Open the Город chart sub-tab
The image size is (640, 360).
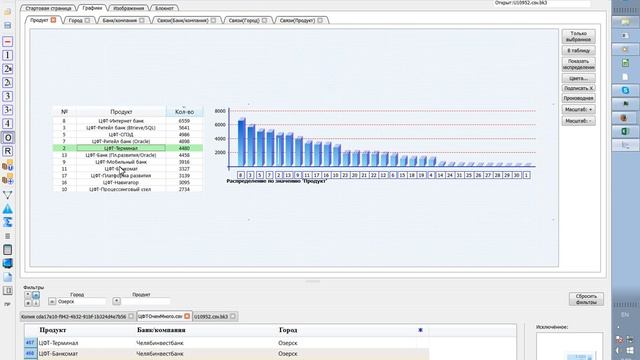click(x=76, y=20)
